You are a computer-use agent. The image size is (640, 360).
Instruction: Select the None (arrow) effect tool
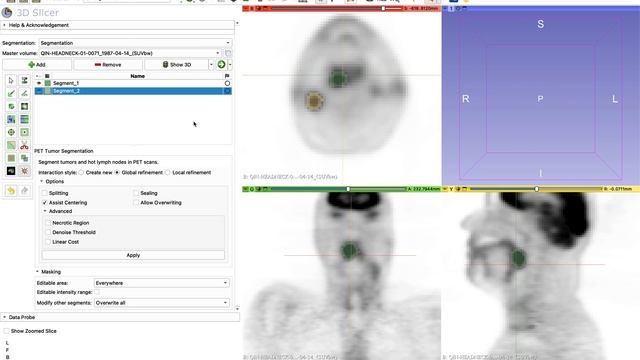(11, 80)
